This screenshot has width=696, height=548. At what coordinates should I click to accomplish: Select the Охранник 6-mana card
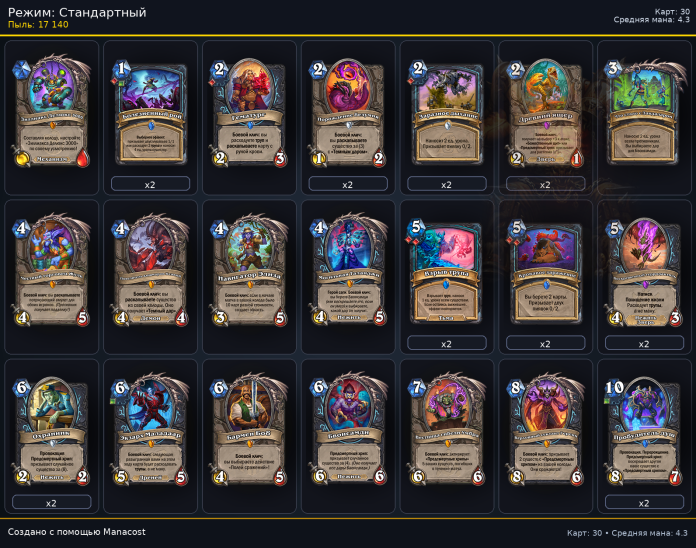[51, 431]
